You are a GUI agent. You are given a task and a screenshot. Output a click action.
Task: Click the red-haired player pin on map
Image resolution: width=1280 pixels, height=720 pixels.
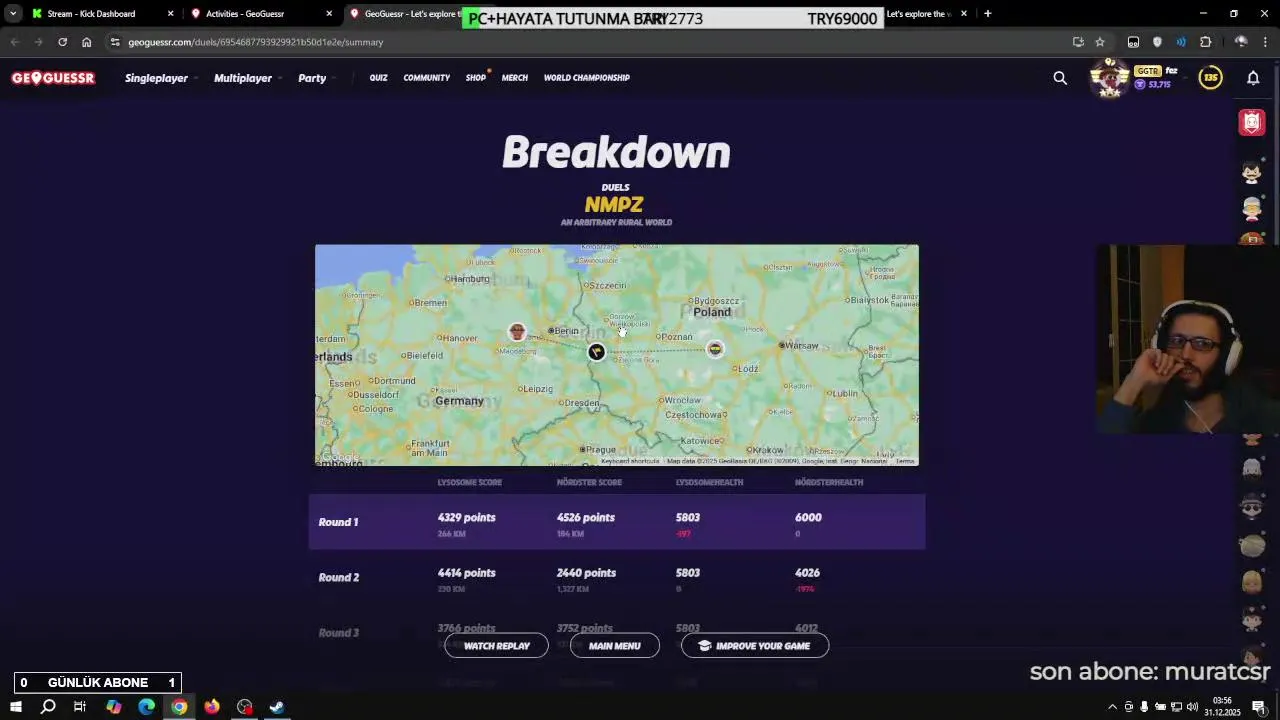click(517, 332)
